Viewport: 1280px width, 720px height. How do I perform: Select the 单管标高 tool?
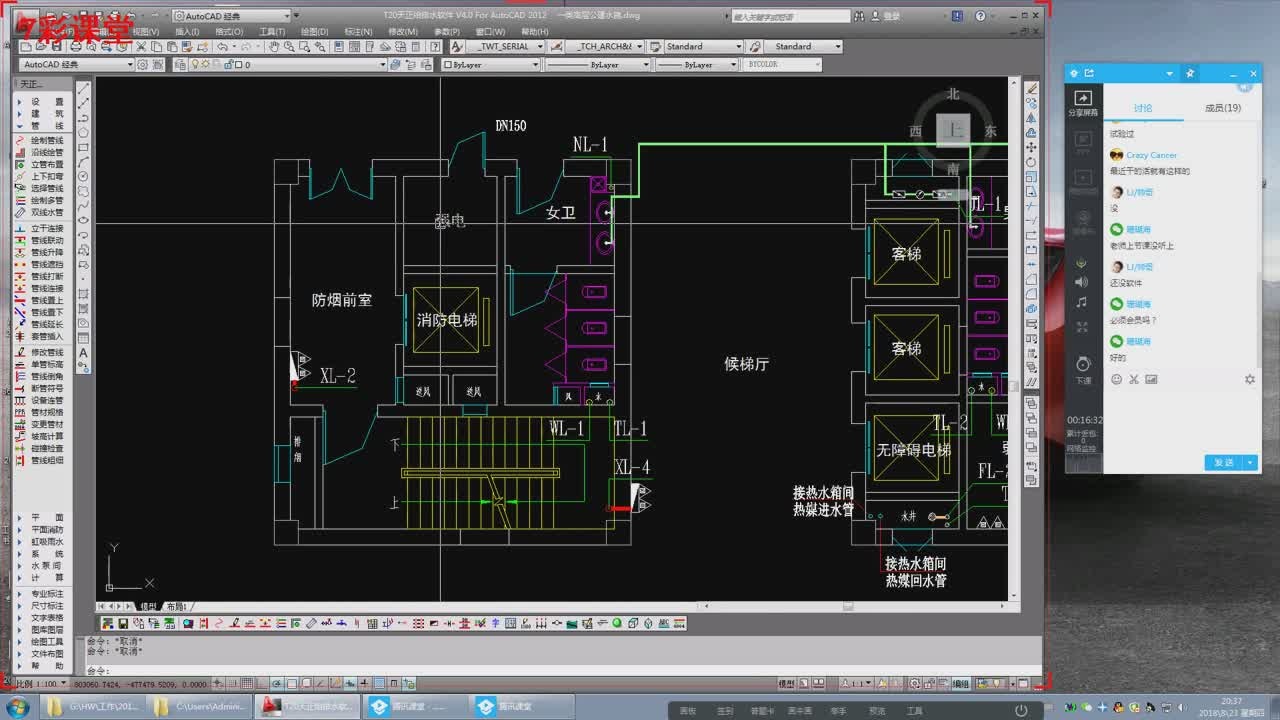(40, 365)
